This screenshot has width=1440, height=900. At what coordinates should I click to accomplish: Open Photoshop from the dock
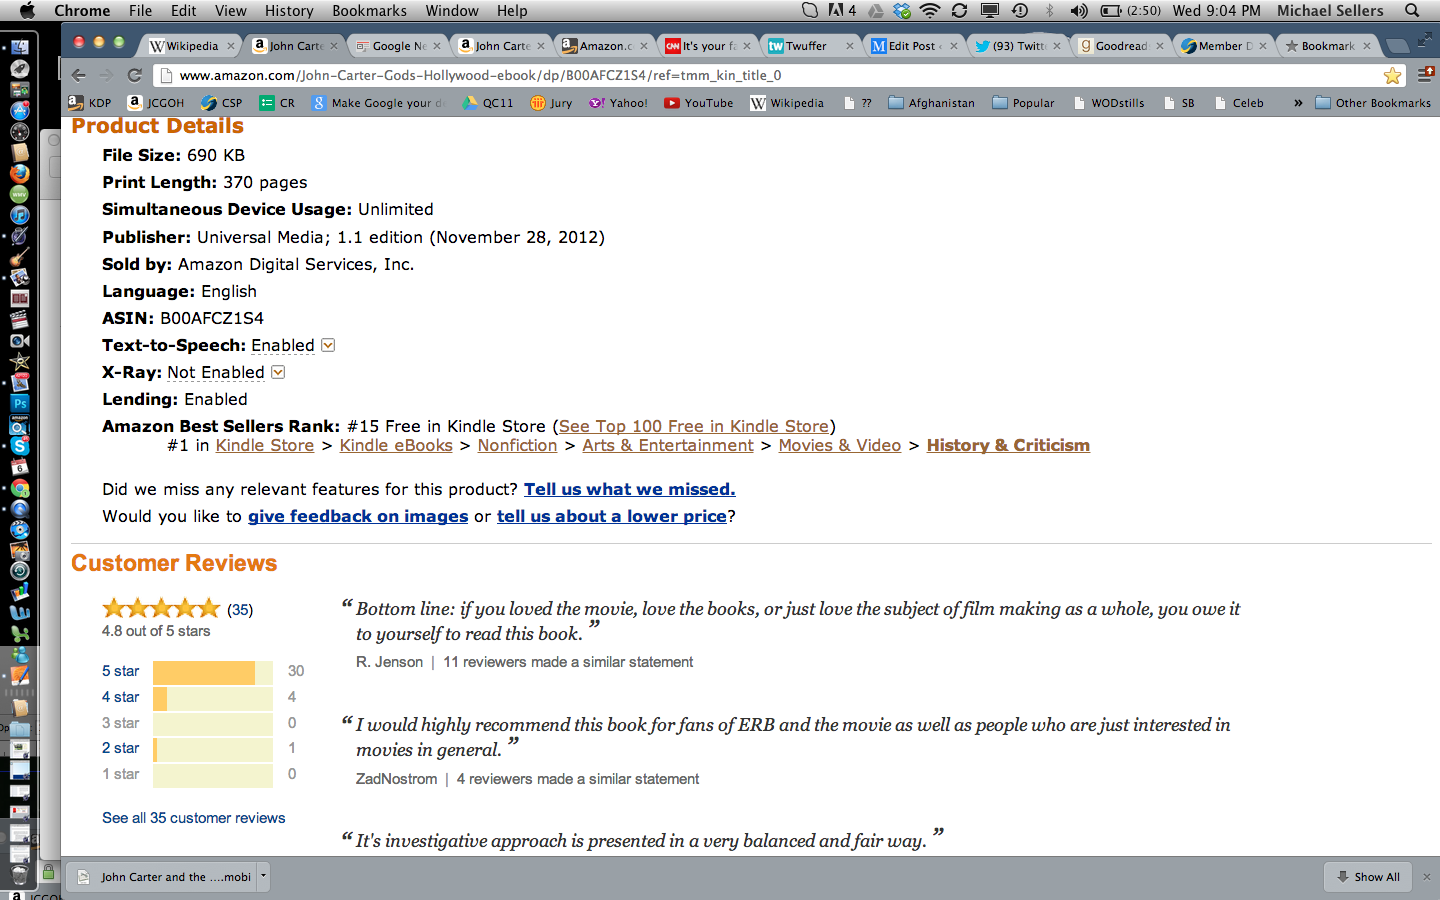pyautogui.click(x=19, y=404)
